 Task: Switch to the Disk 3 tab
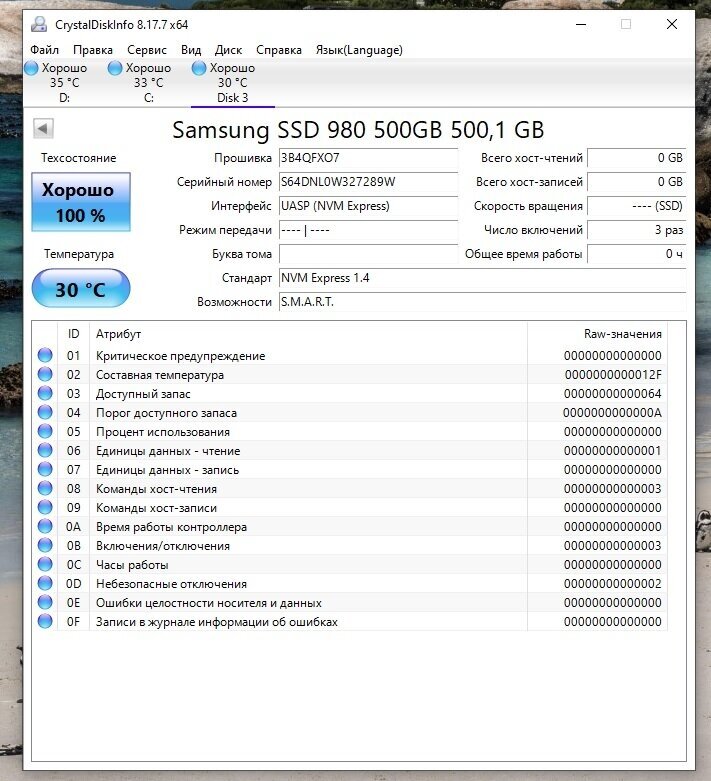click(x=233, y=83)
